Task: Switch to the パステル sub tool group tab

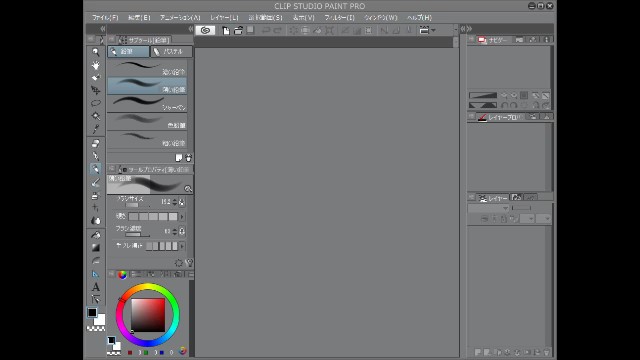Action: click(x=171, y=51)
